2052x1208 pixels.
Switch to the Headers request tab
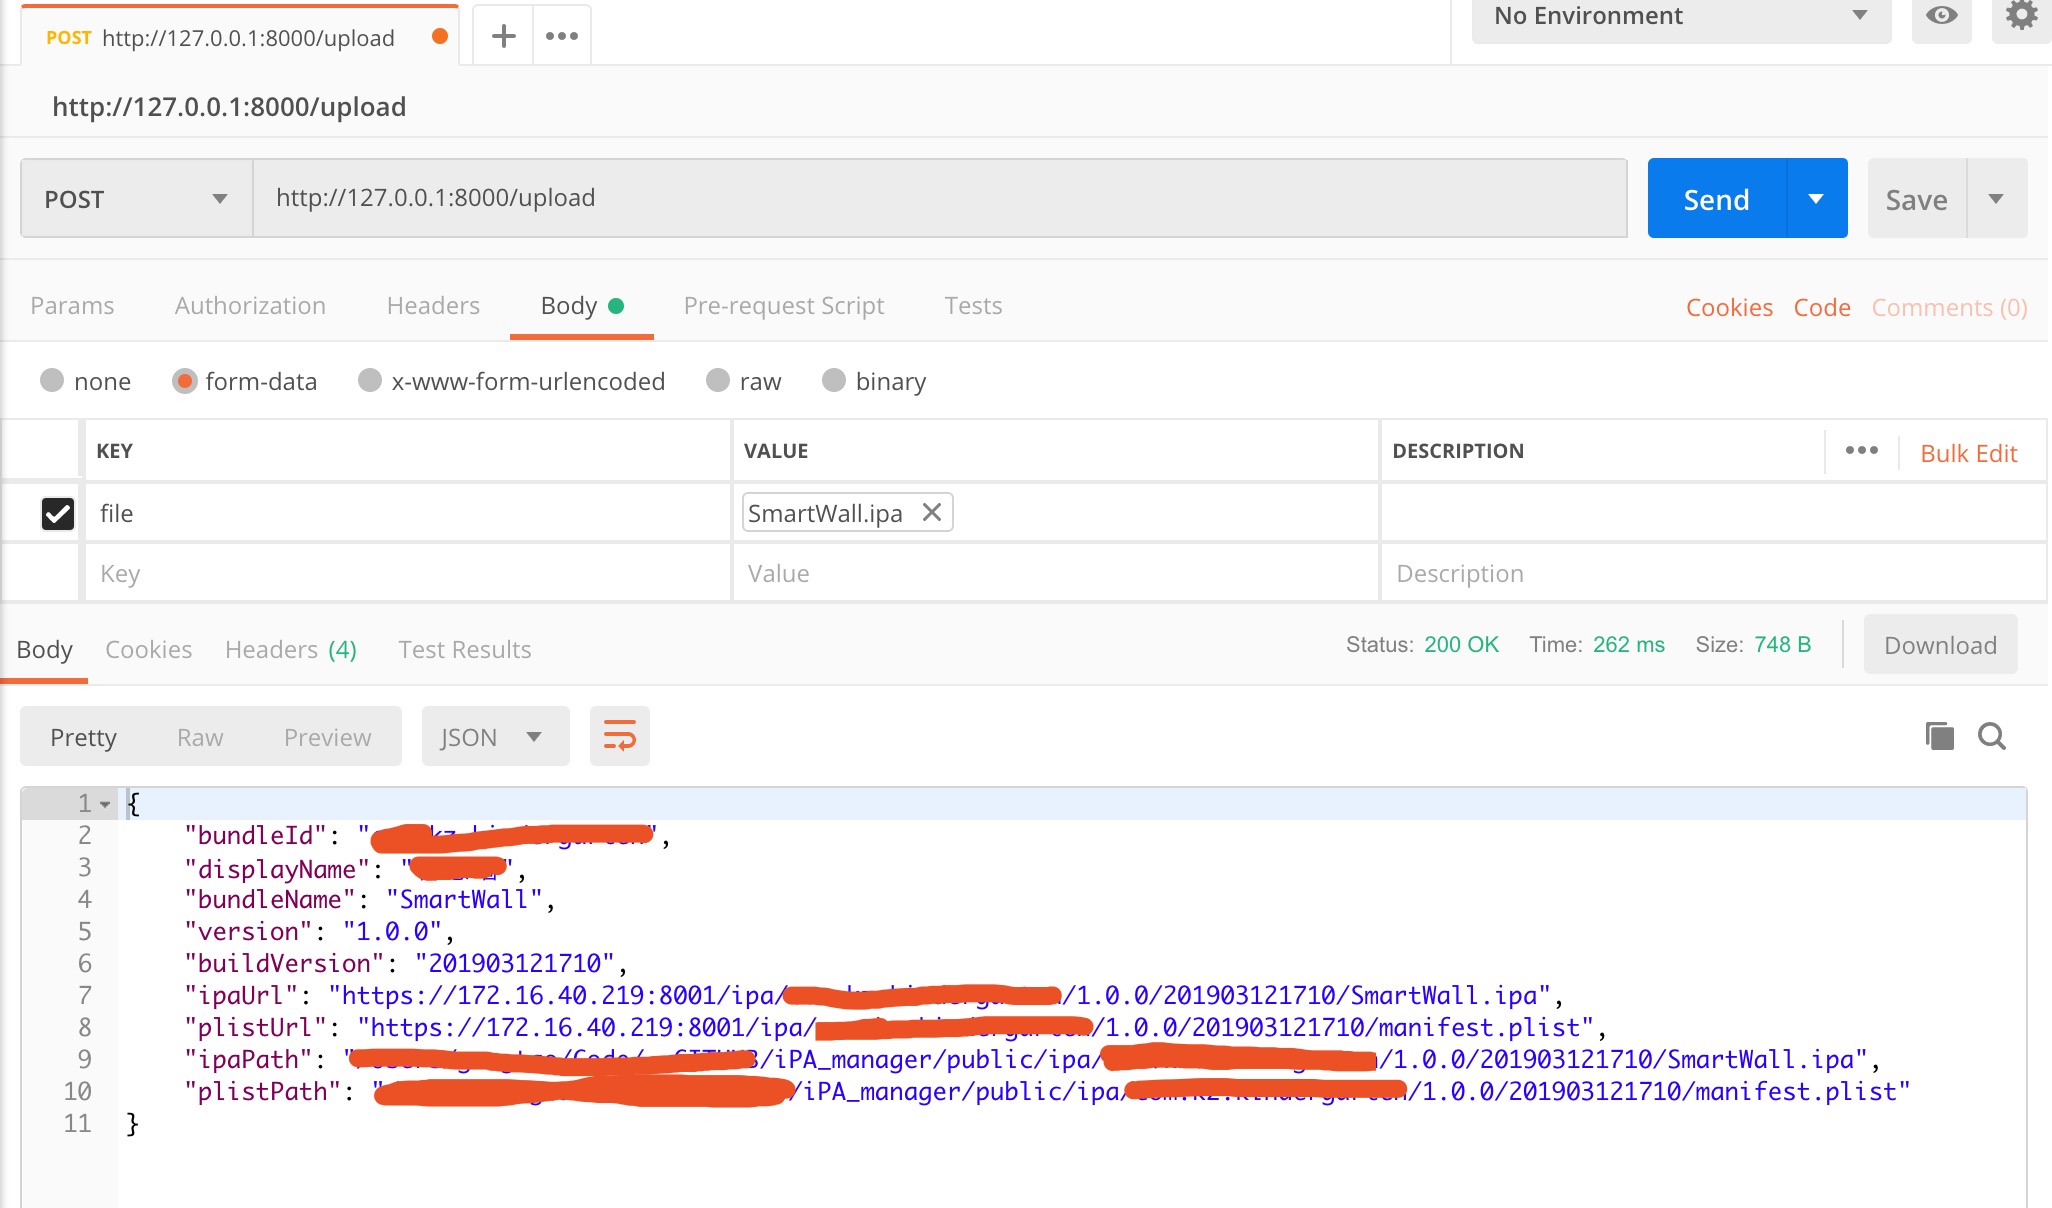click(x=433, y=306)
